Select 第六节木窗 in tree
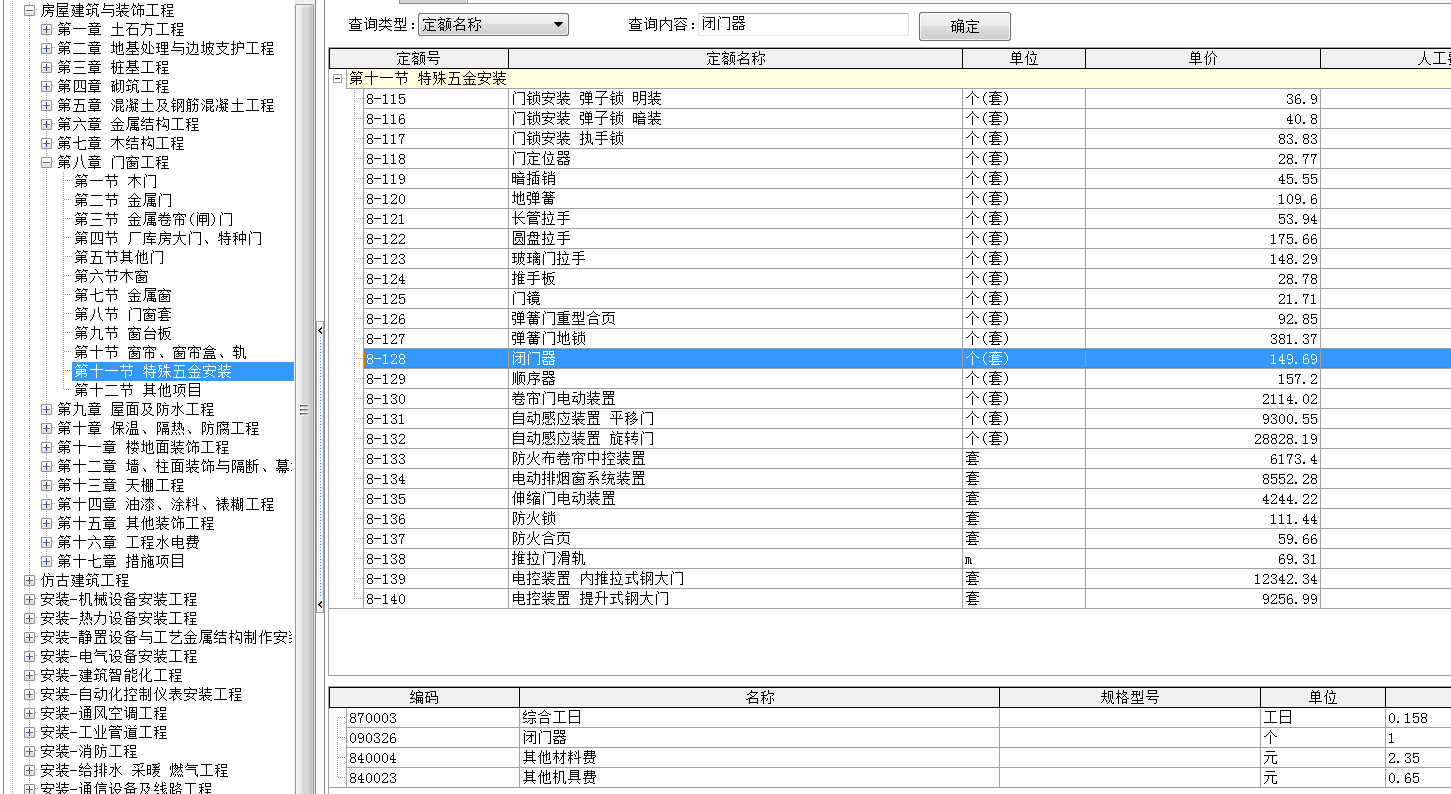 point(111,276)
